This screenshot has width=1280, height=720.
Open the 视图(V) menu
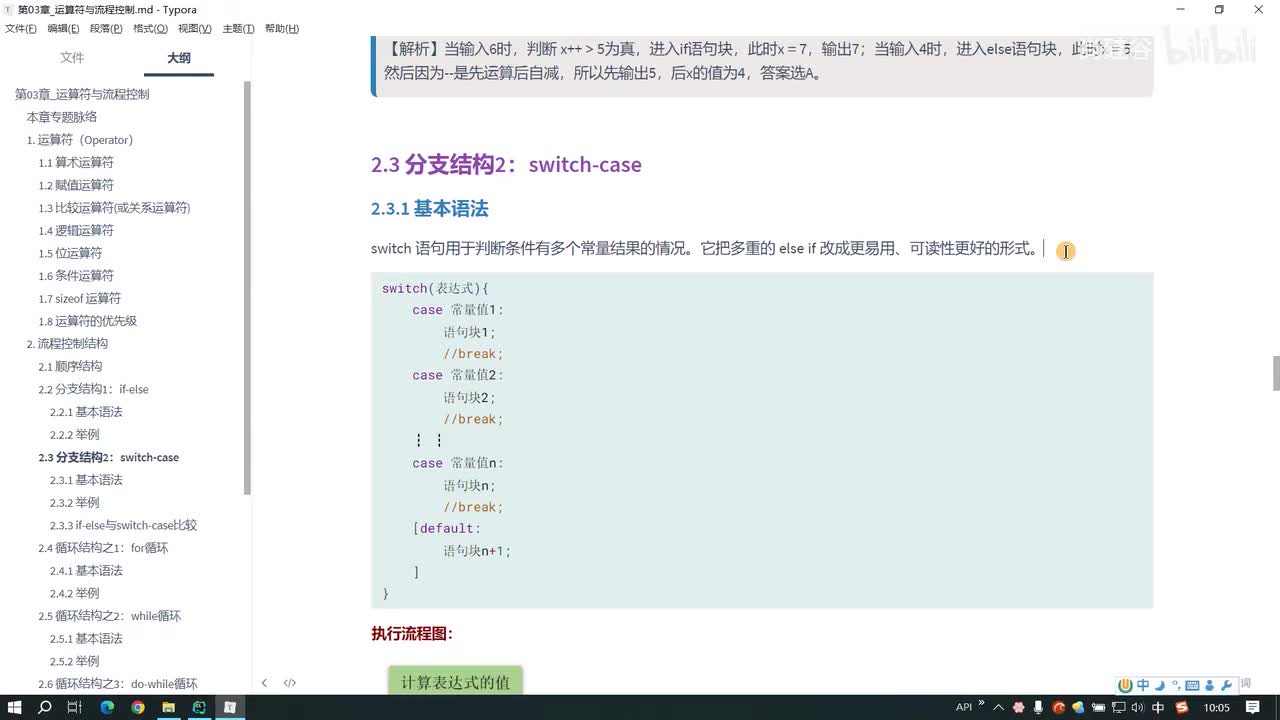click(194, 29)
